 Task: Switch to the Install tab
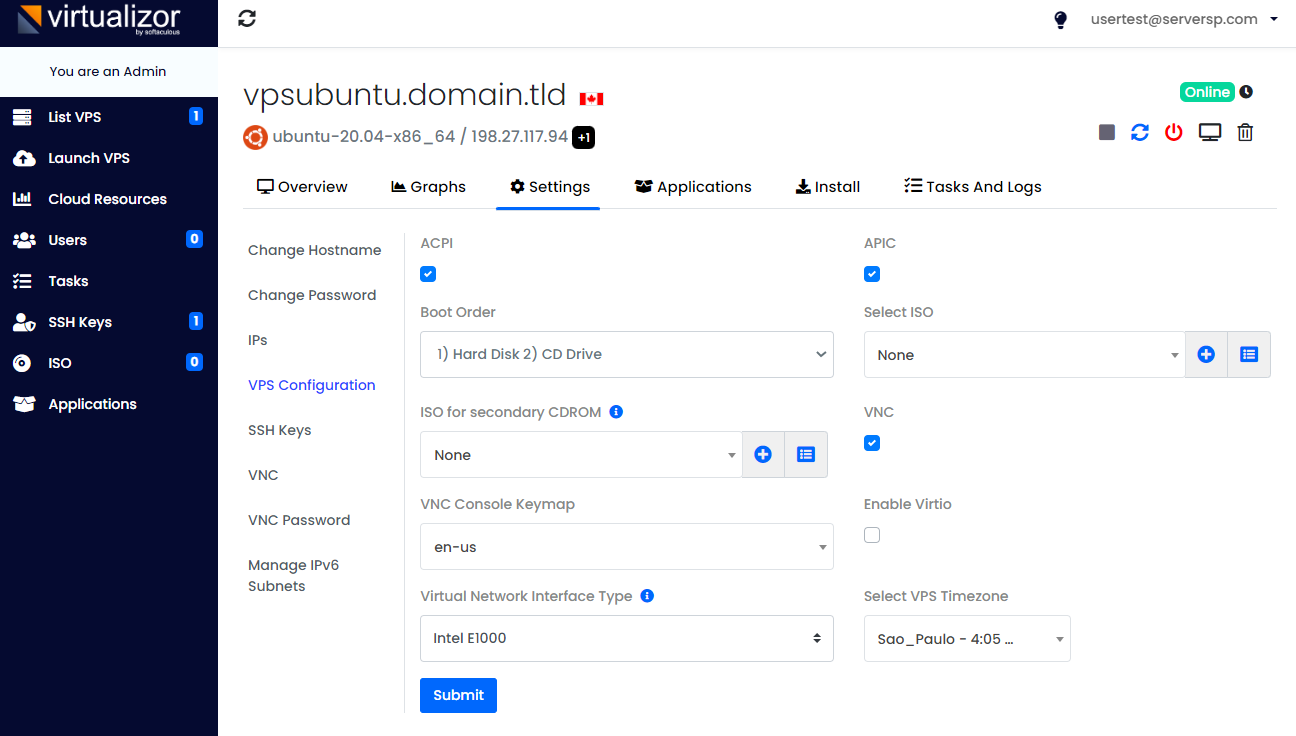coord(828,187)
